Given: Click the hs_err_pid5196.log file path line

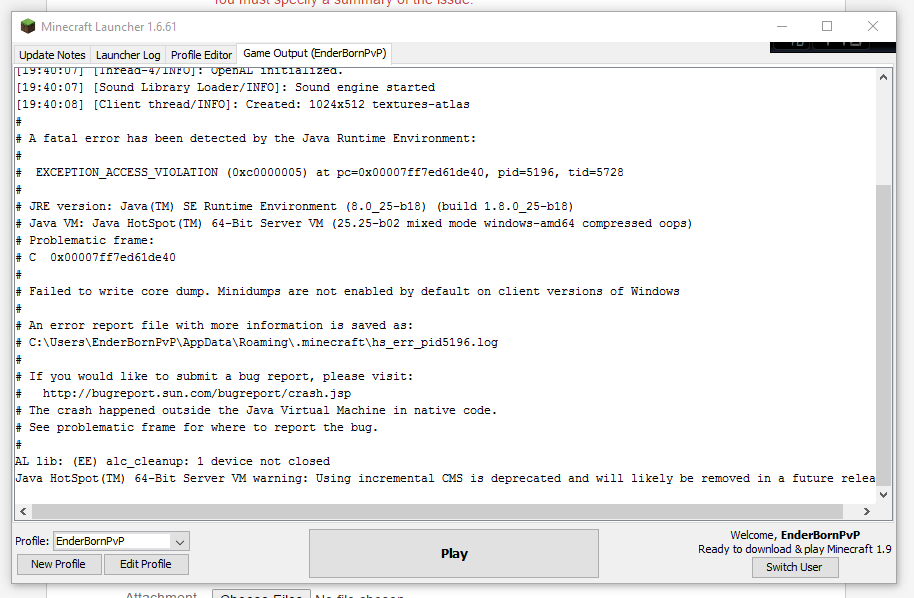Looking at the screenshot, I should (257, 343).
